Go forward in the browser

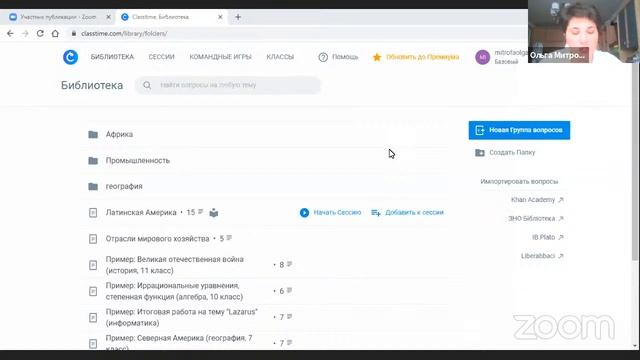(x=25, y=33)
